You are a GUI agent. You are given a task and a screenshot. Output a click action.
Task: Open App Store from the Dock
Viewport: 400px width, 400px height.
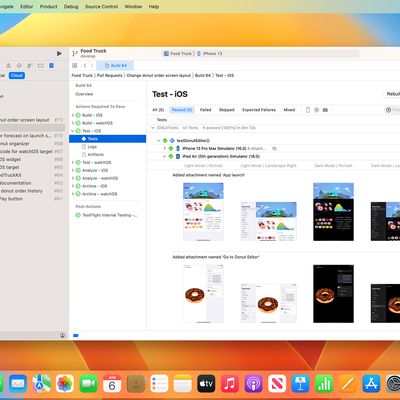[371, 383]
